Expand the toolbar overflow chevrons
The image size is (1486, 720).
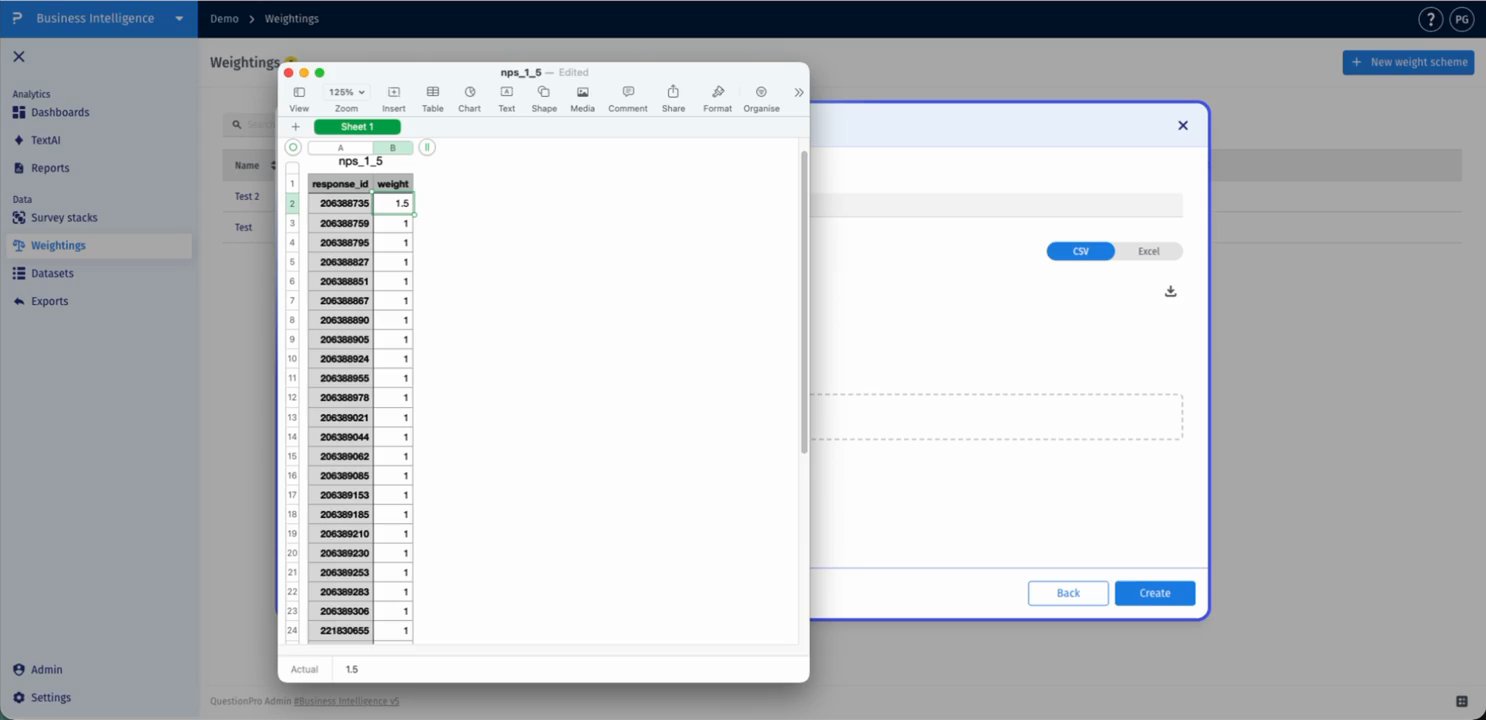[799, 92]
